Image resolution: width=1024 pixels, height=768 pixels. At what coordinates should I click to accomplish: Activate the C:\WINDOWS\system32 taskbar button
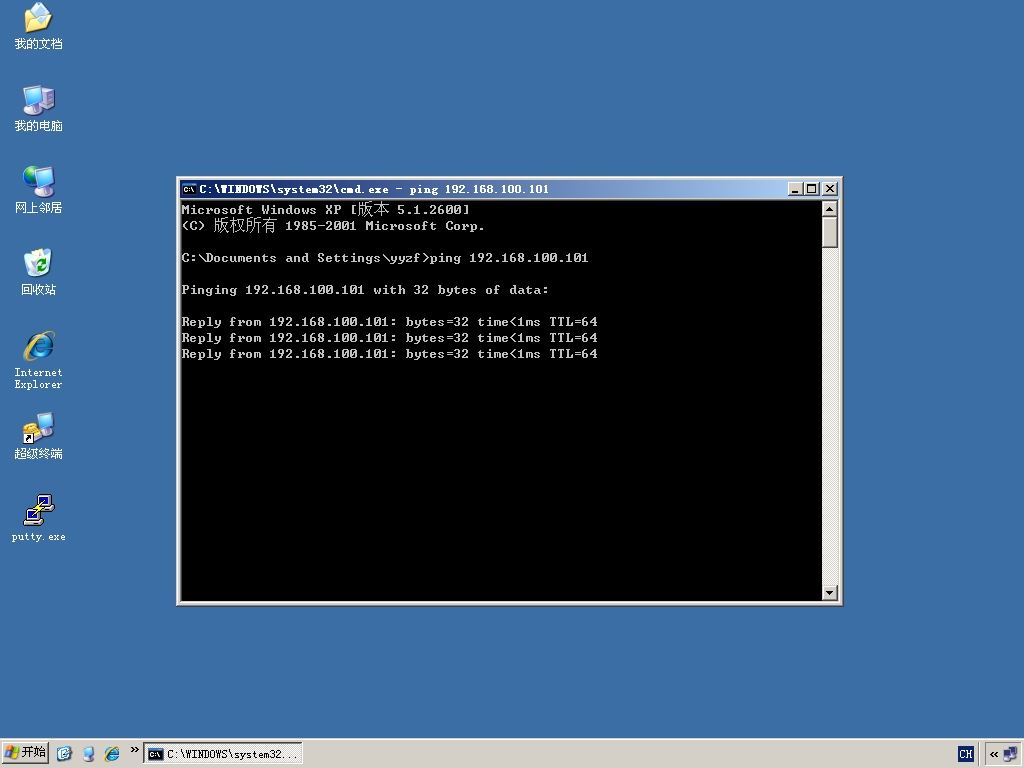[x=223, y=754]
